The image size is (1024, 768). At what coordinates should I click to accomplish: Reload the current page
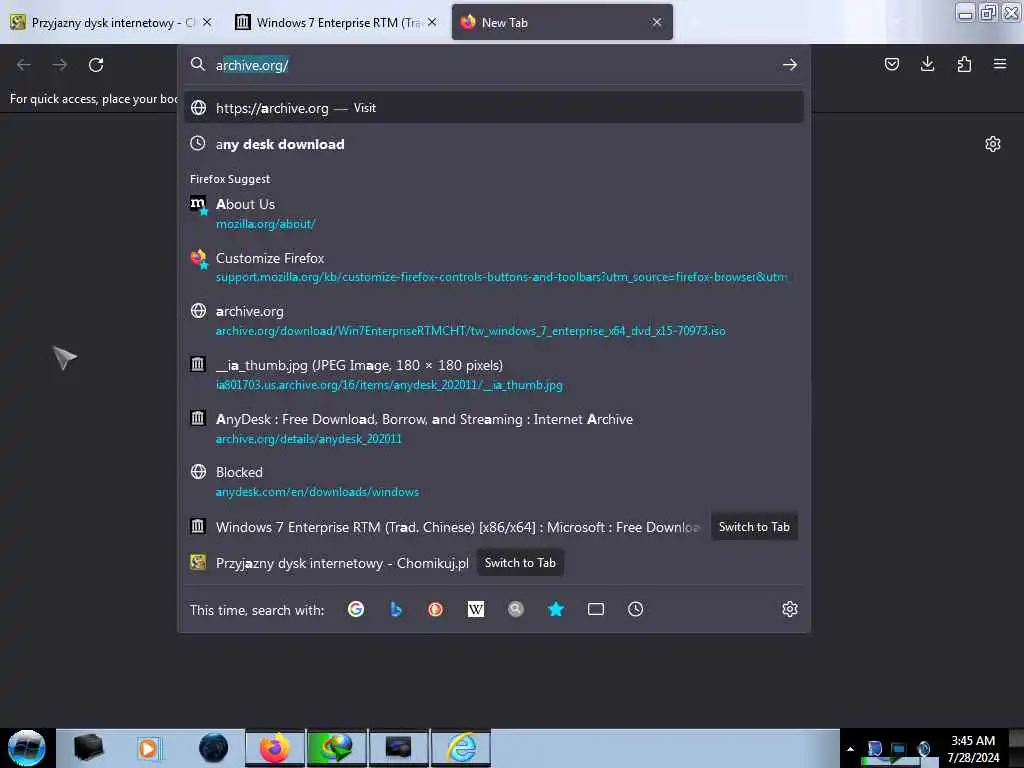click(96, 65)
